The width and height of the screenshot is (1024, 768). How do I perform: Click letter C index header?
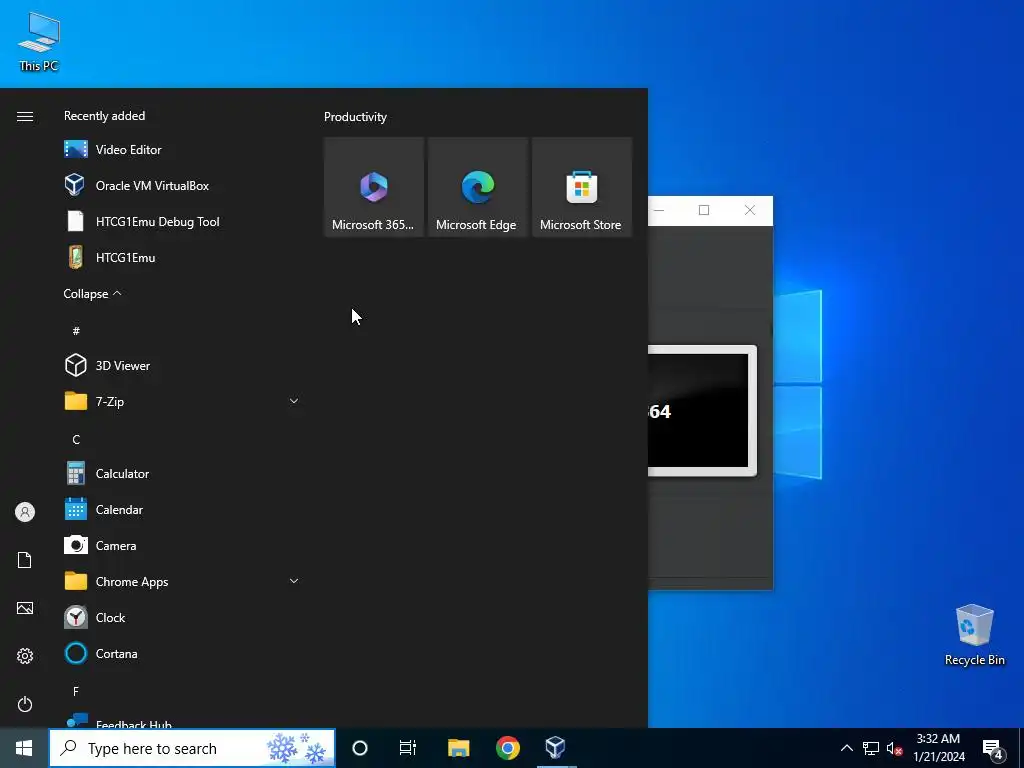(76, 440)
